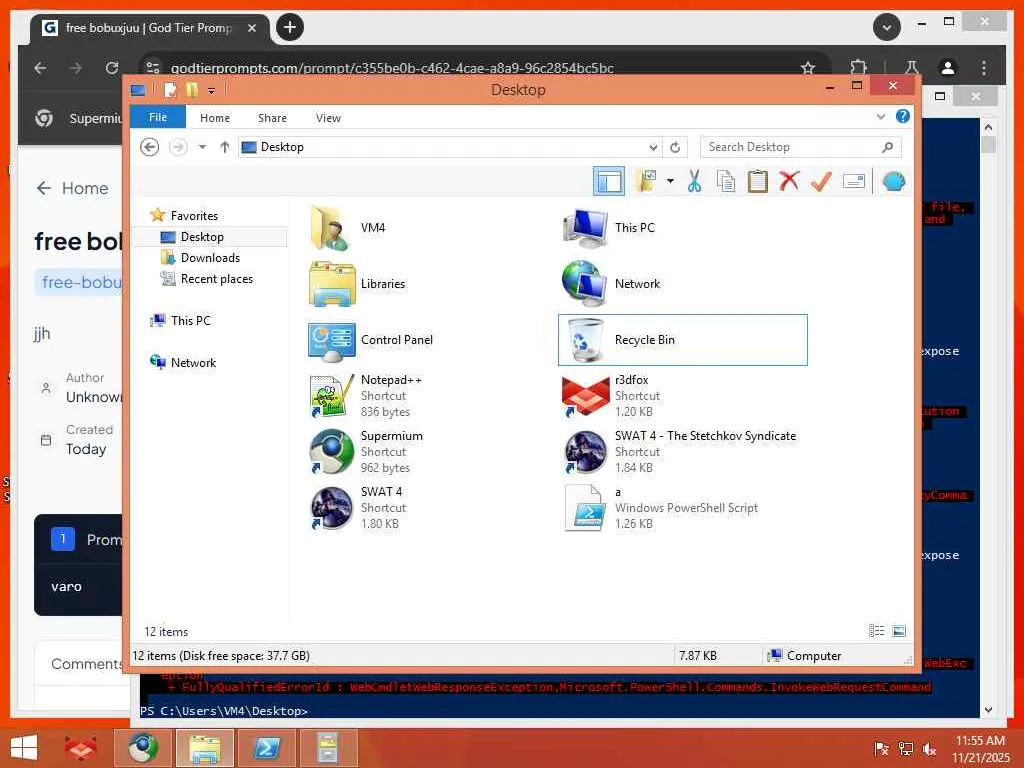Go back to Home link on webpage
The width and height of the screenshot is (1024, 768).
click(72, 188)
